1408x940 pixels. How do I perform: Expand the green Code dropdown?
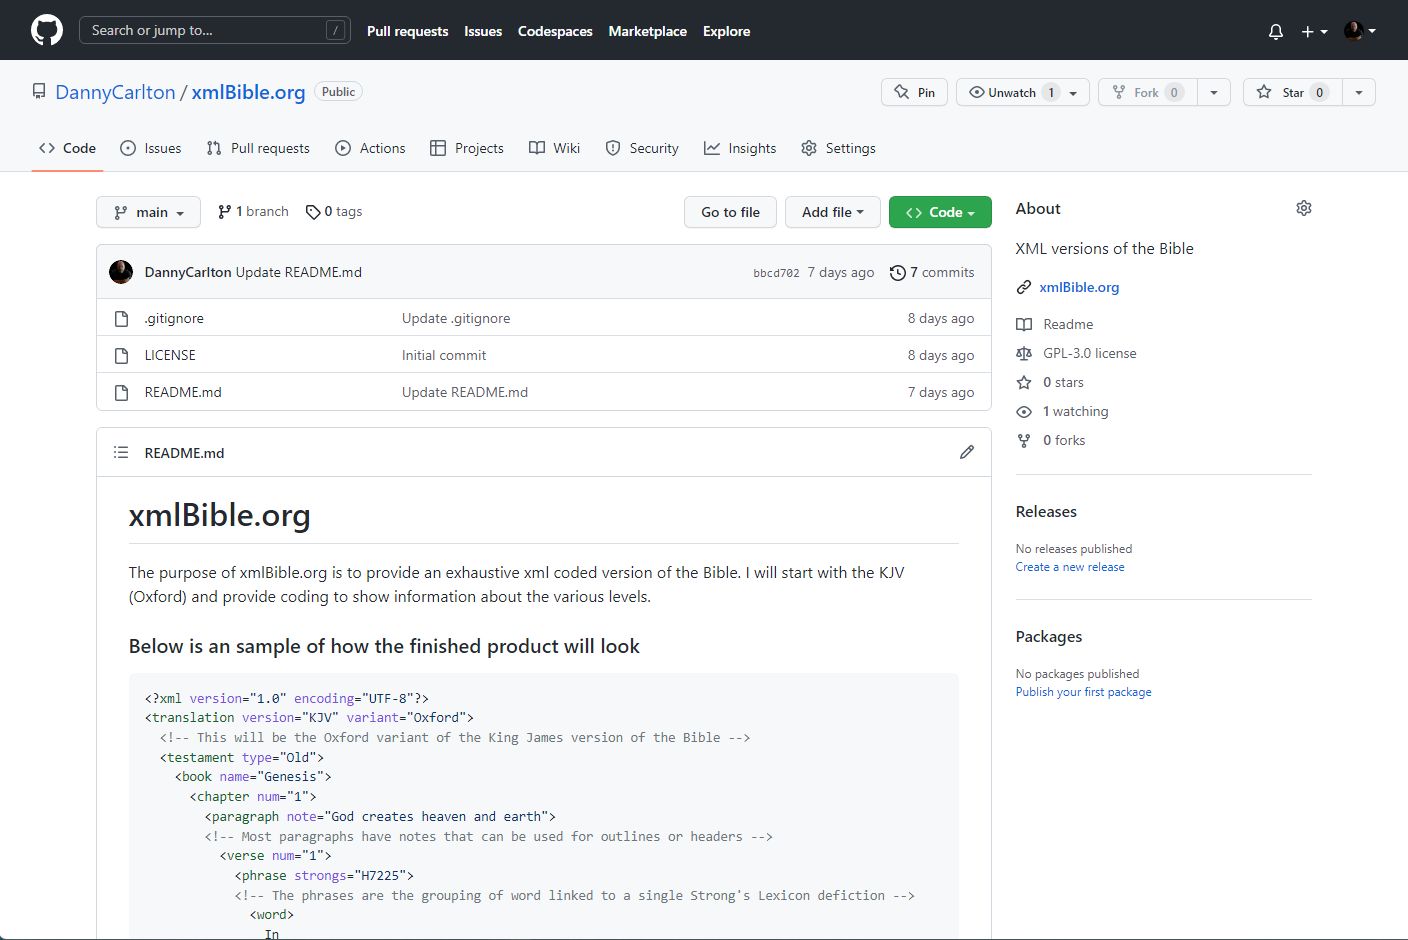(x=939, y=212)
